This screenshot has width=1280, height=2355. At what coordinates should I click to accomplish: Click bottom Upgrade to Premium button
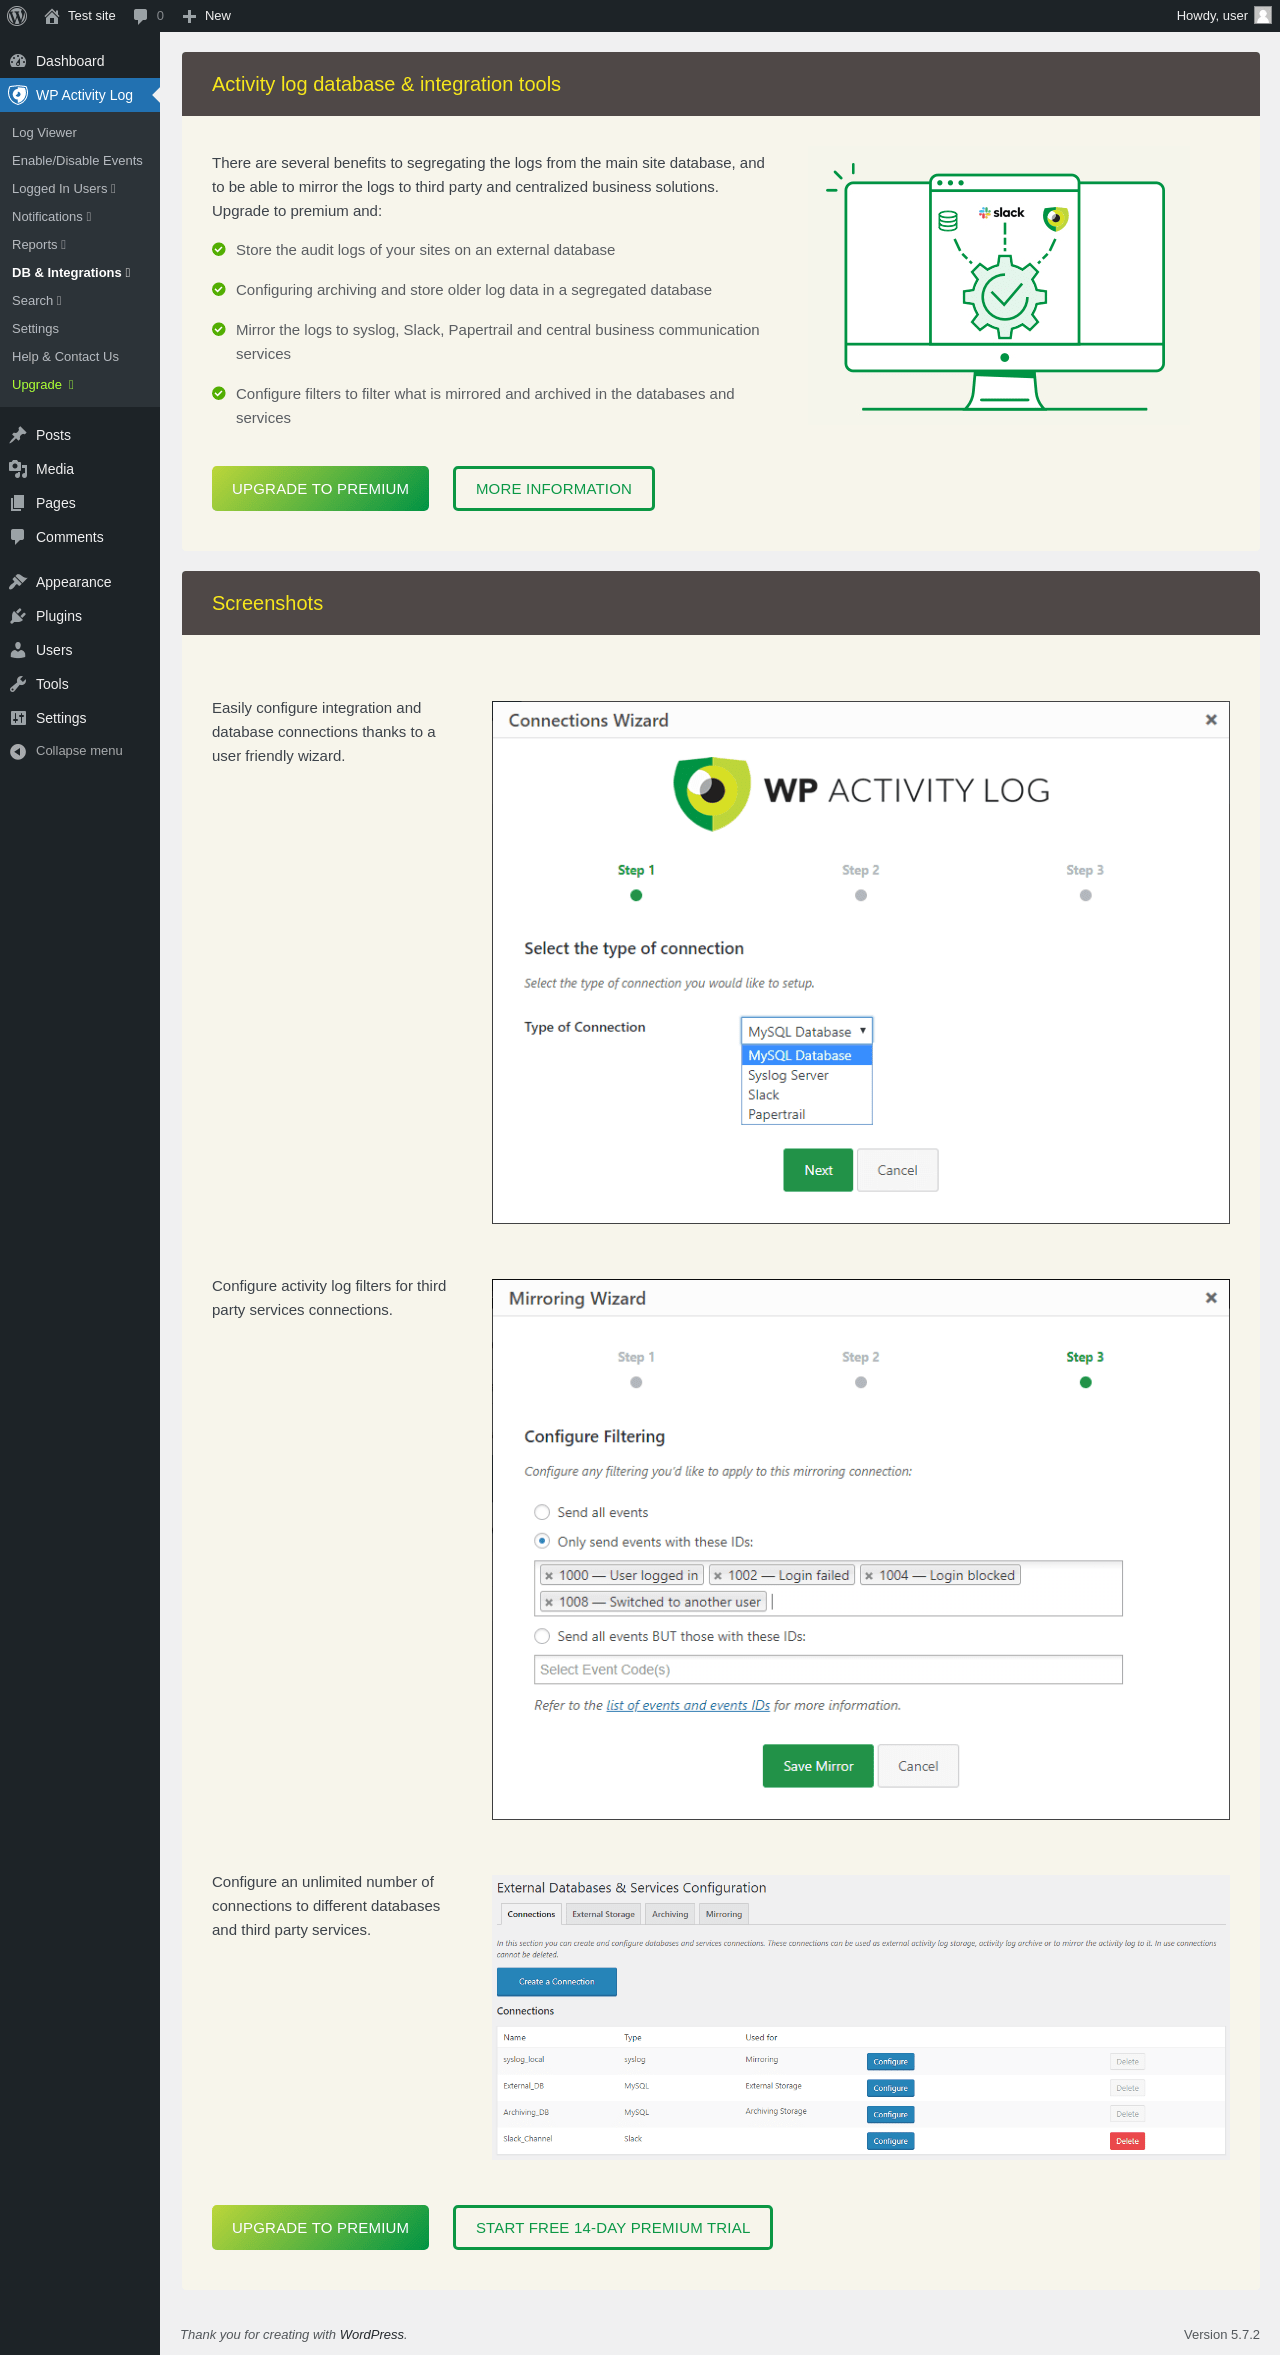tap(320, 2228)
